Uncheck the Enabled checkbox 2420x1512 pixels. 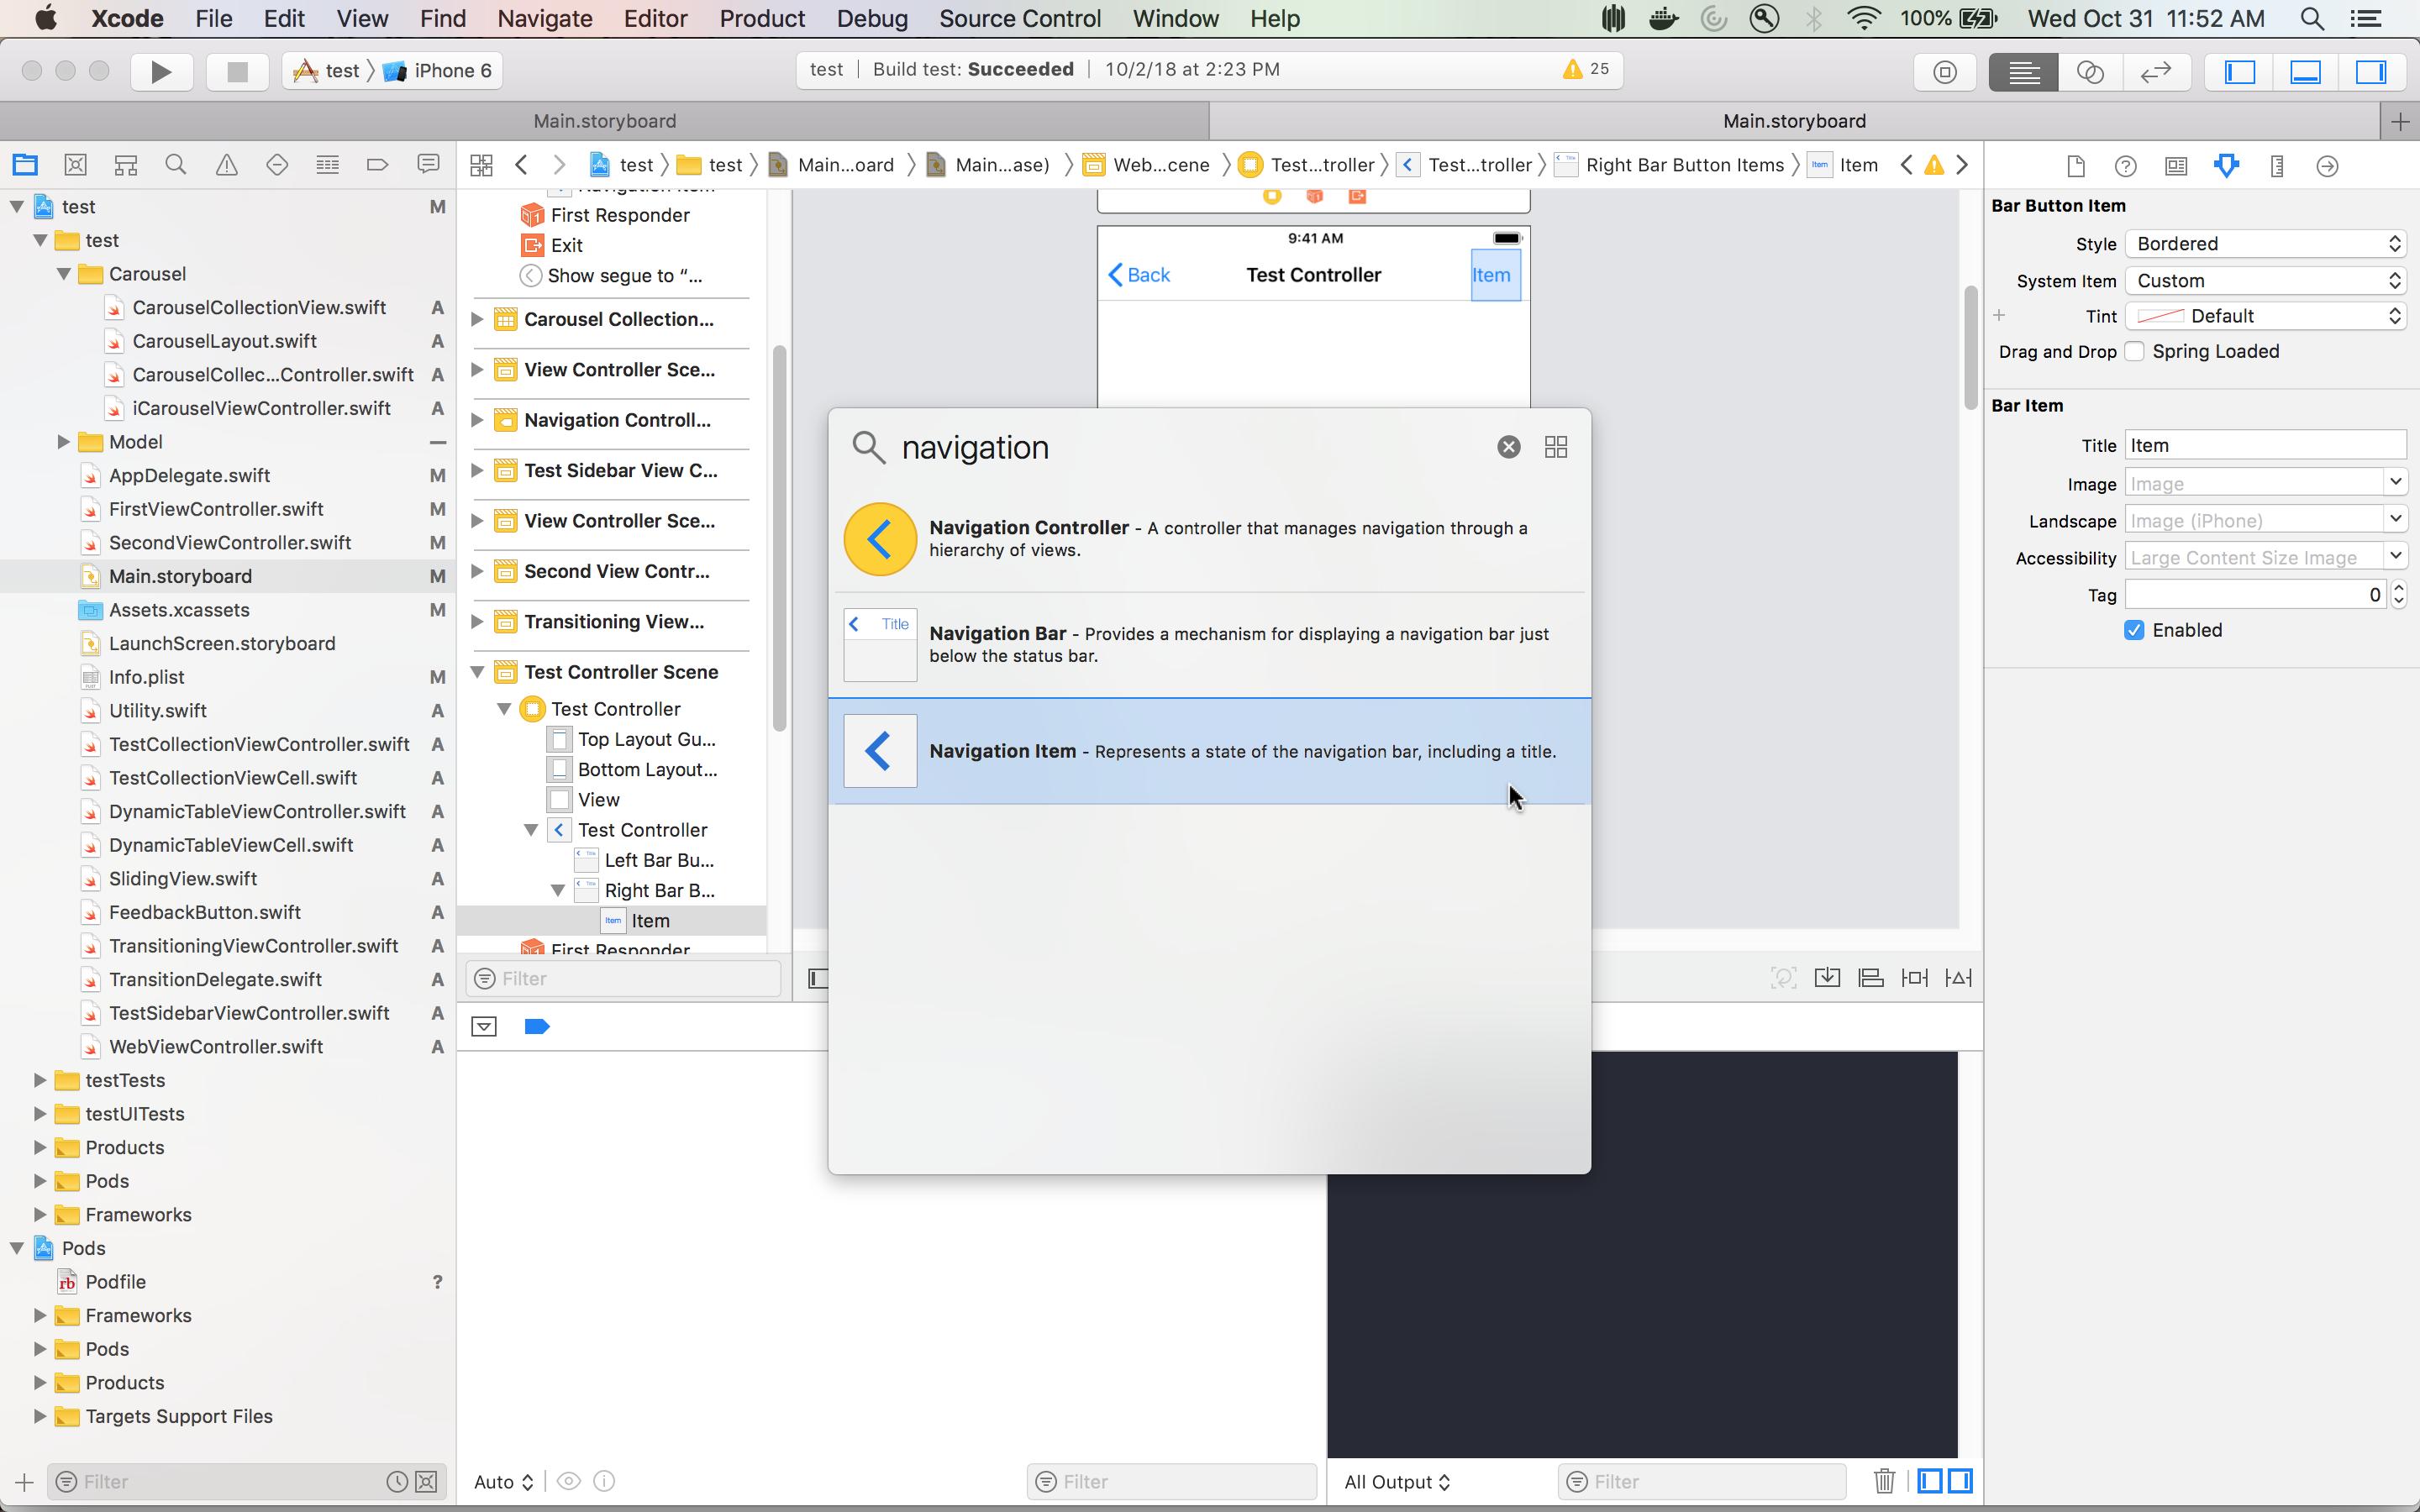2134,630
